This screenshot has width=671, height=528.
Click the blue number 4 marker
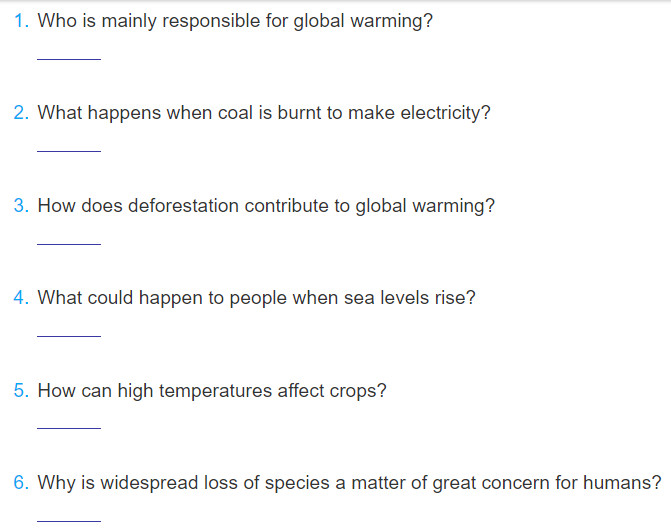pyautogui.click(x=21, y=297)
